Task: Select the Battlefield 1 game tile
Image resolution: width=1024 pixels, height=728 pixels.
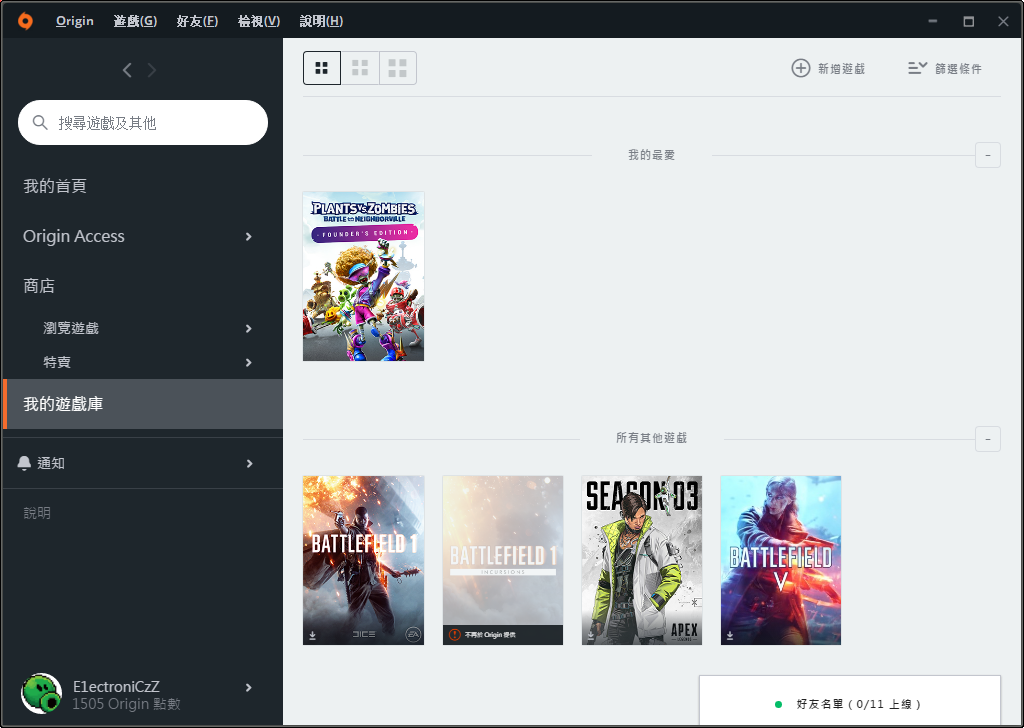Action: [364, 560]
